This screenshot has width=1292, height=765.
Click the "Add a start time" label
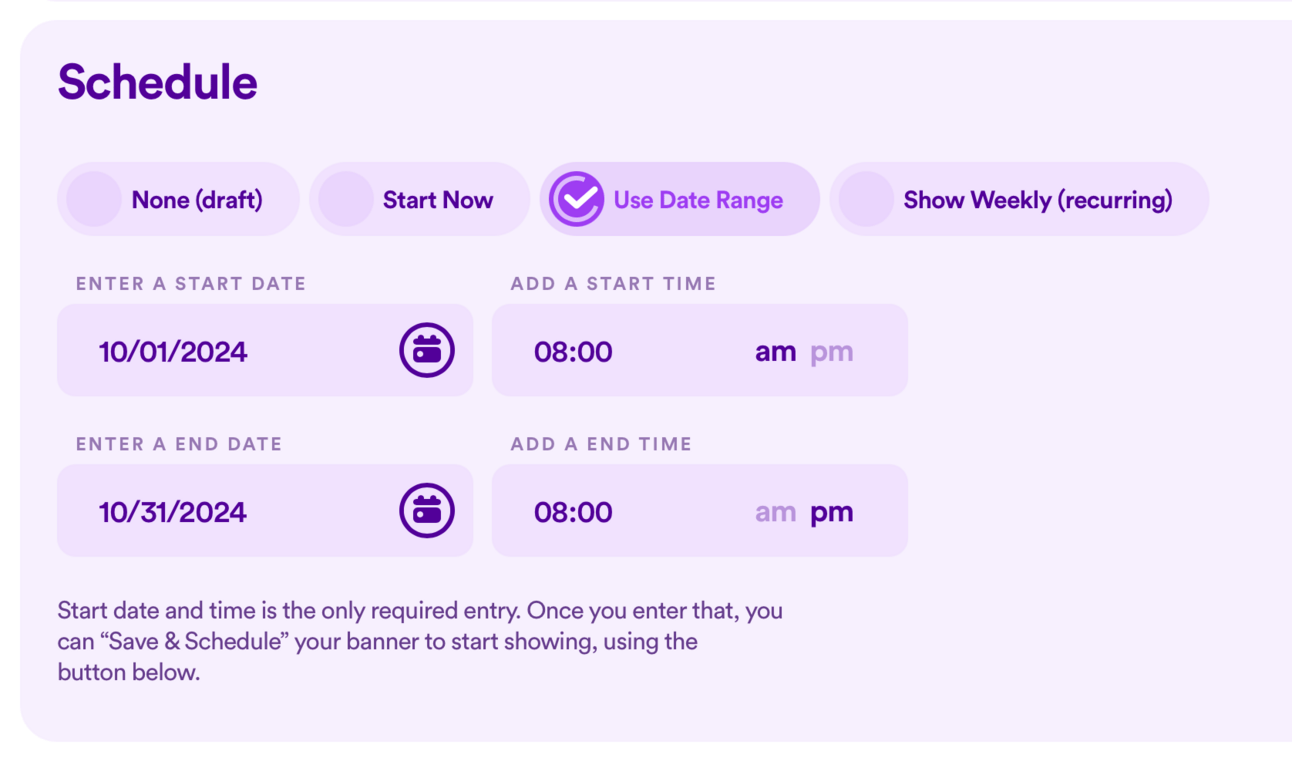pos(613,284)
